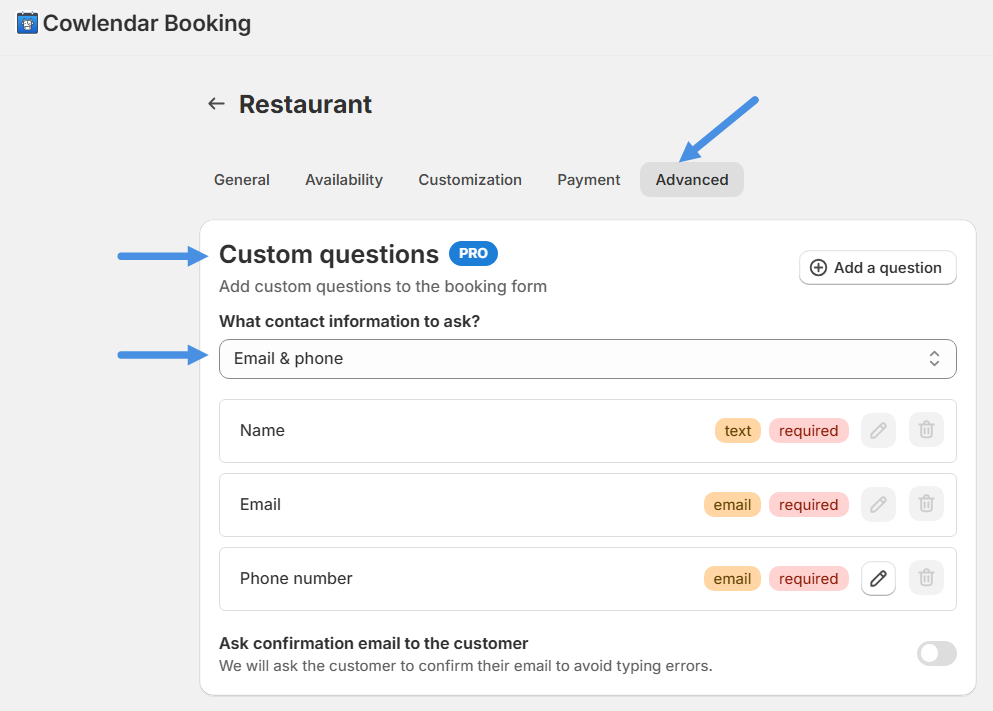
Task: Click the text tag in the Name row
Action: click(738, 431)
